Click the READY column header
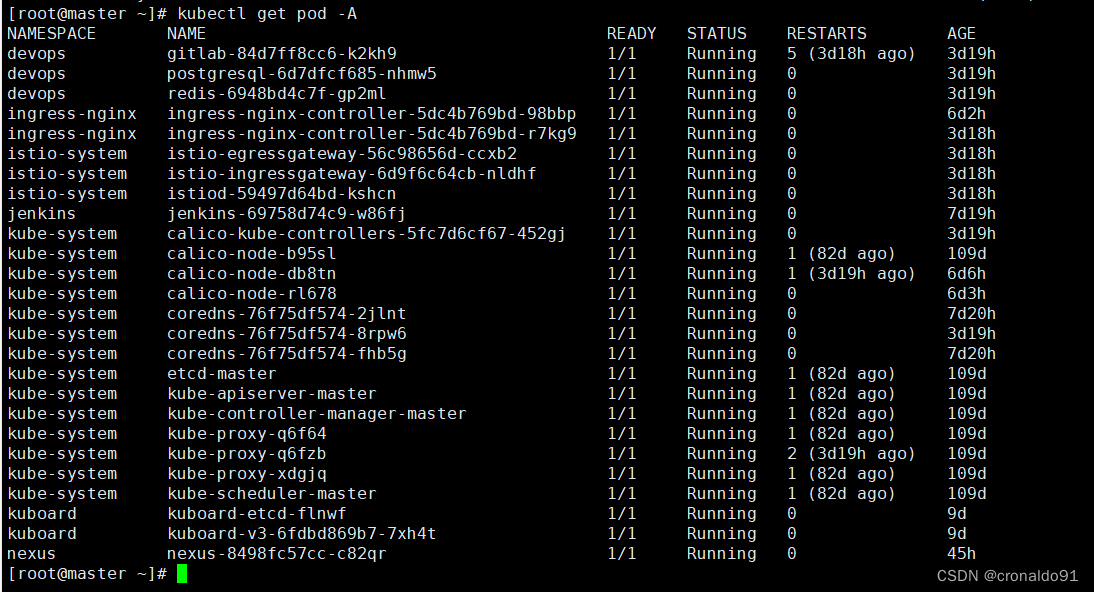This screenshot has width=1094, height=592. coord(631,34)
